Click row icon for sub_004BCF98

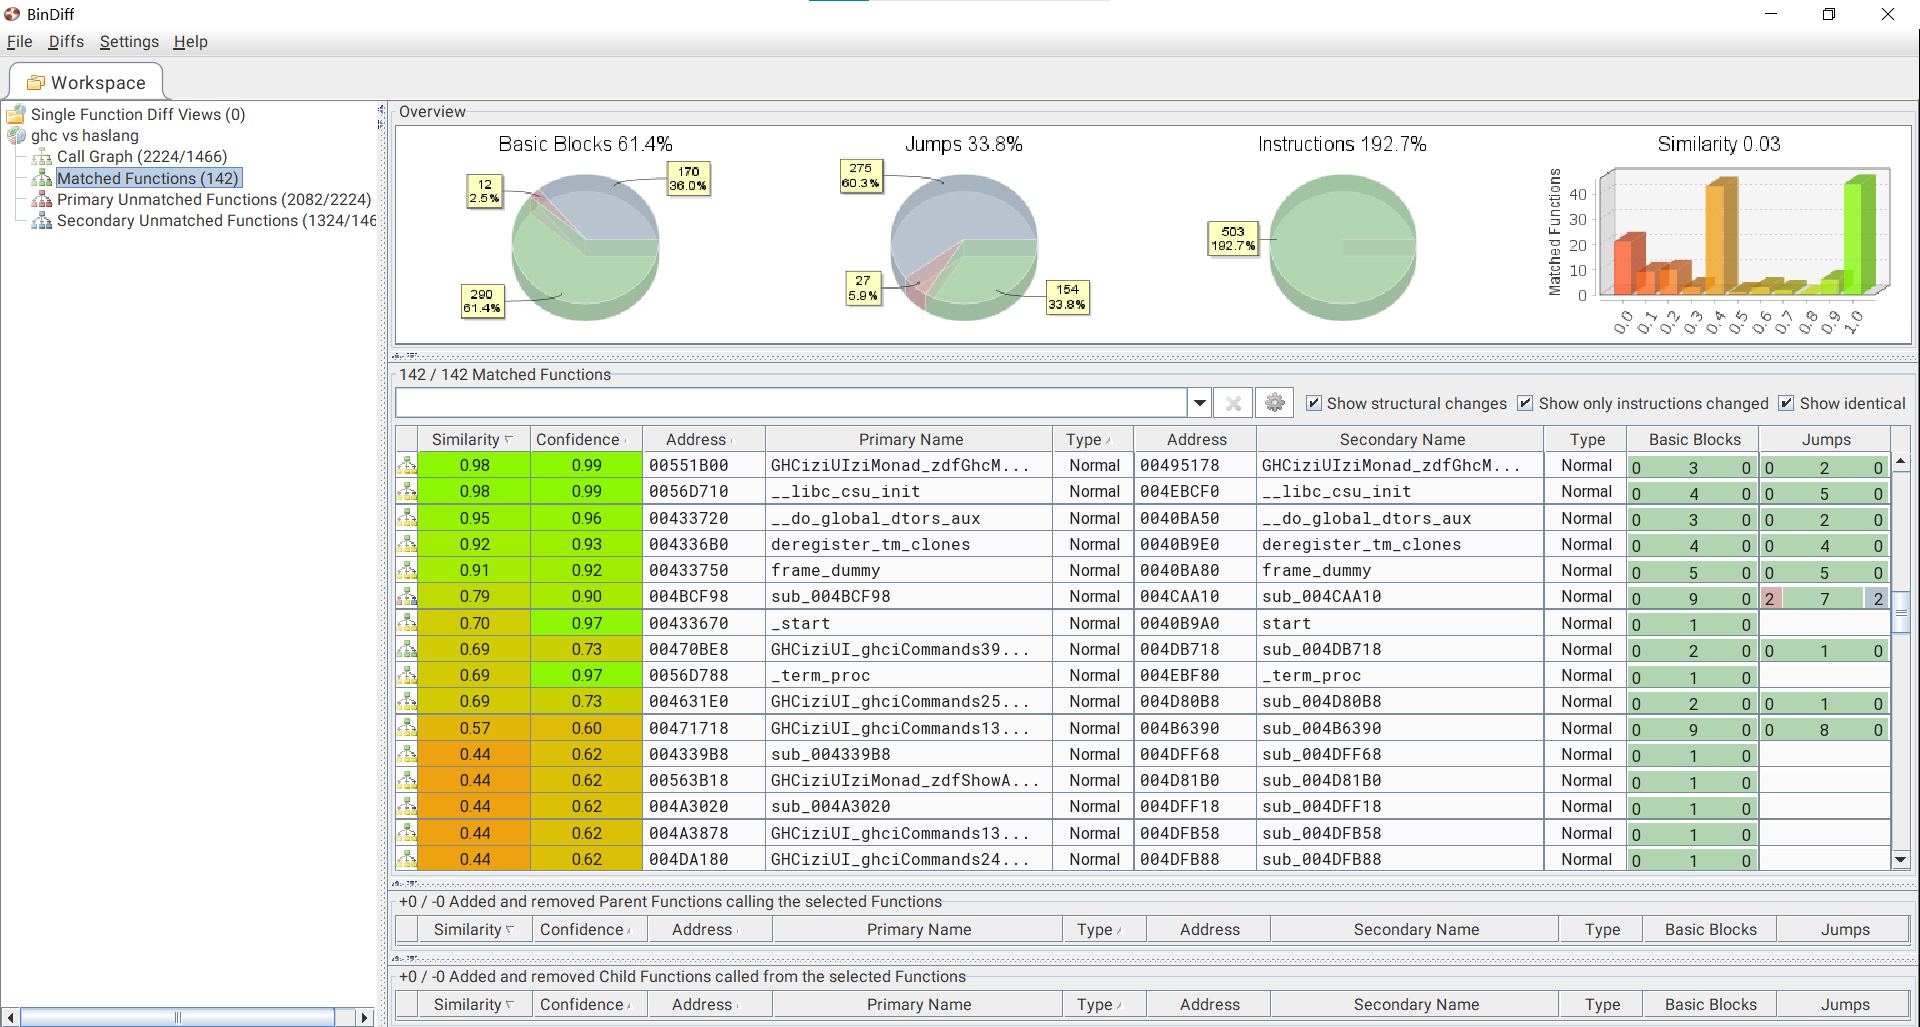407,596
